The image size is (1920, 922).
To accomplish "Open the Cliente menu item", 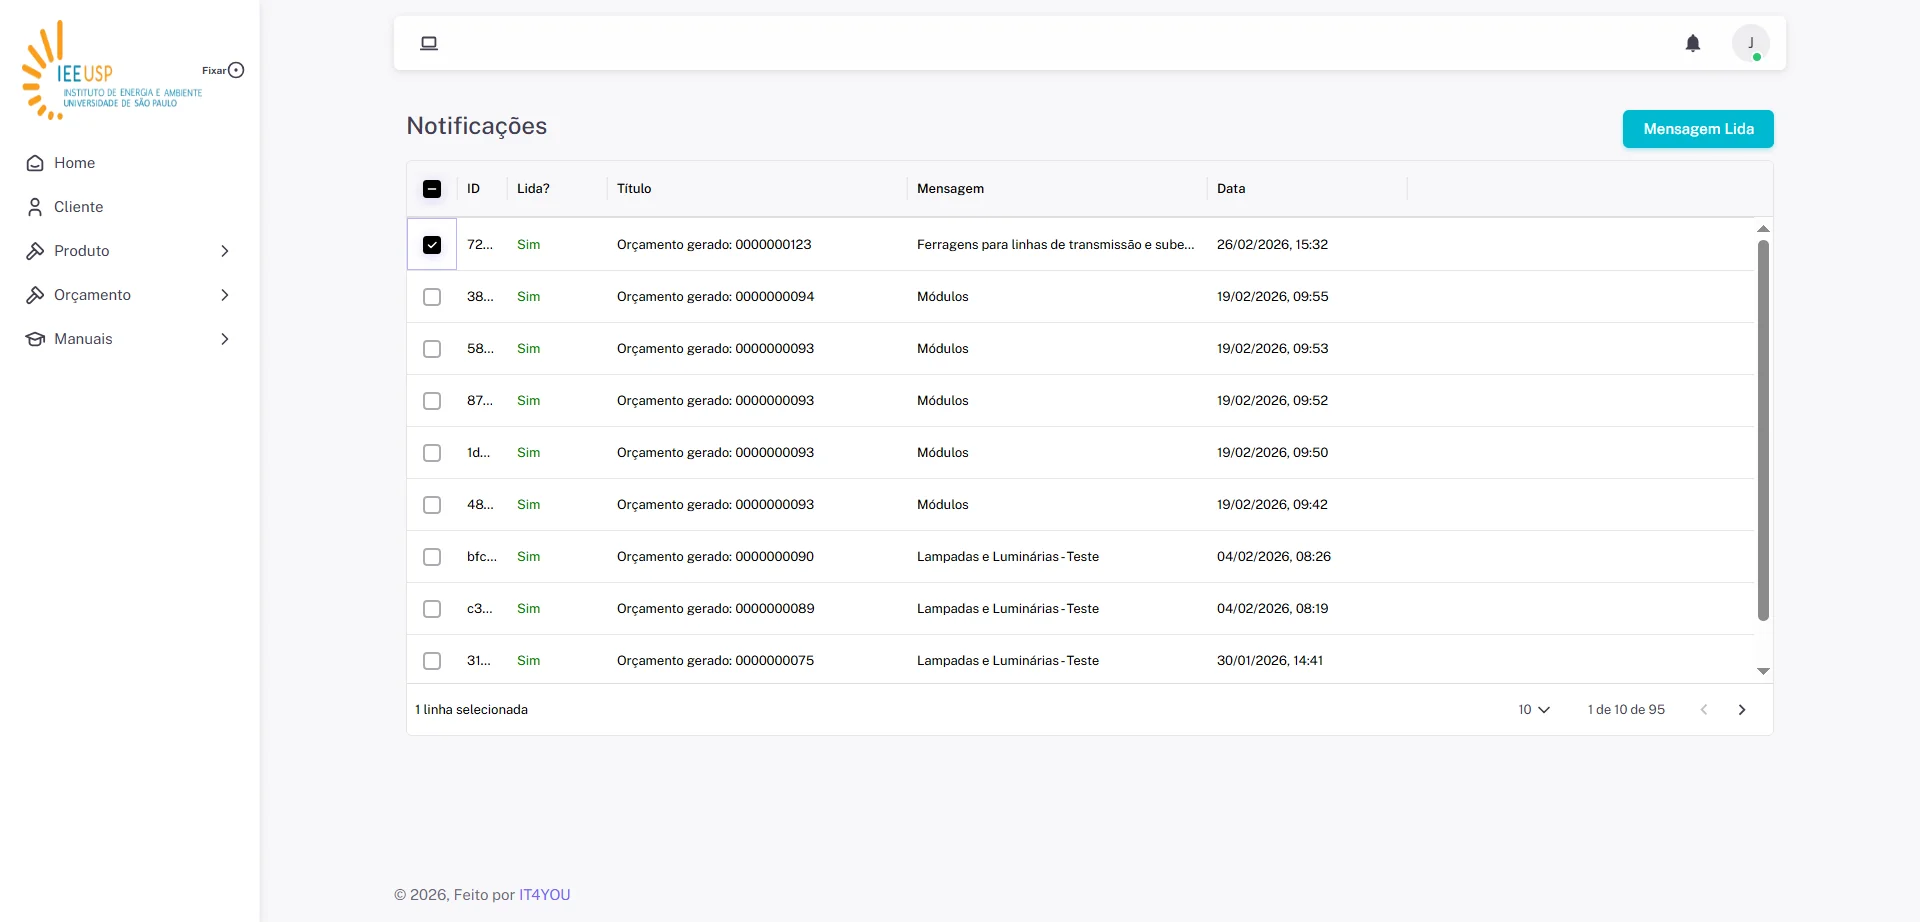I will [130, 207].
